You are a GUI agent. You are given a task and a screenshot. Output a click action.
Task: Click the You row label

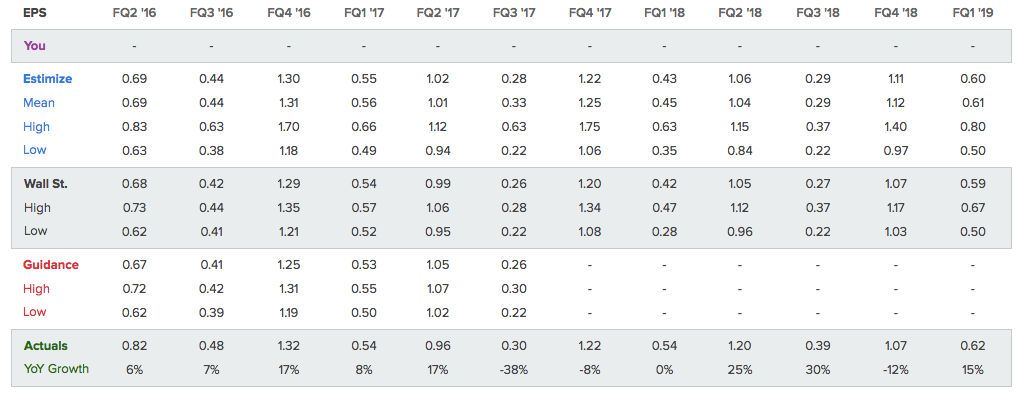click(x=34, y=46)
